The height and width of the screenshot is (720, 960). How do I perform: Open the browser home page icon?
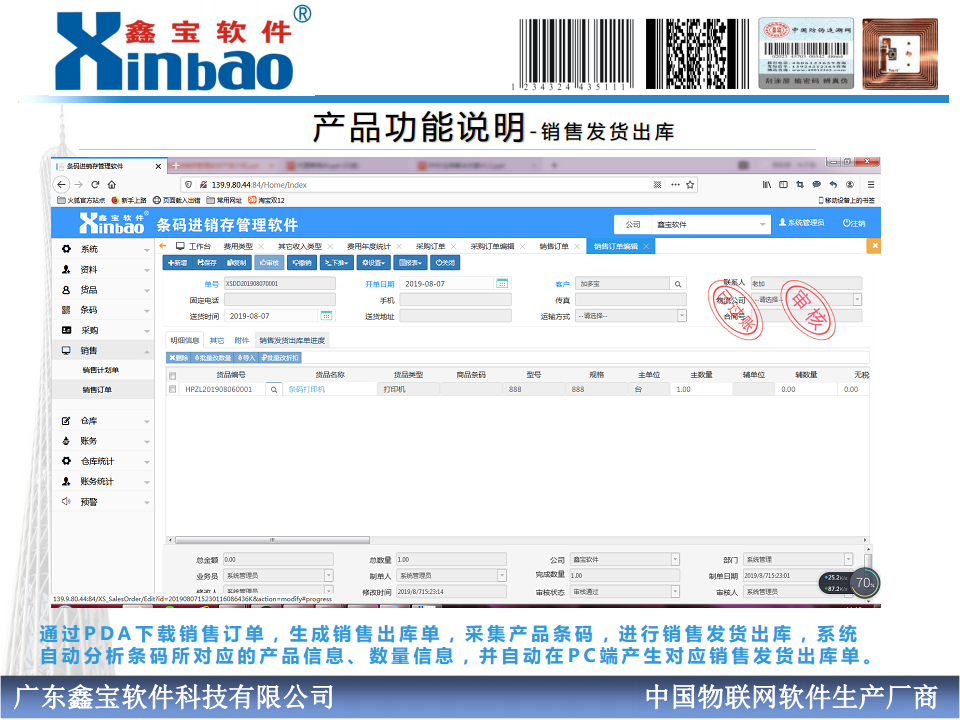(x=111, y=184)
